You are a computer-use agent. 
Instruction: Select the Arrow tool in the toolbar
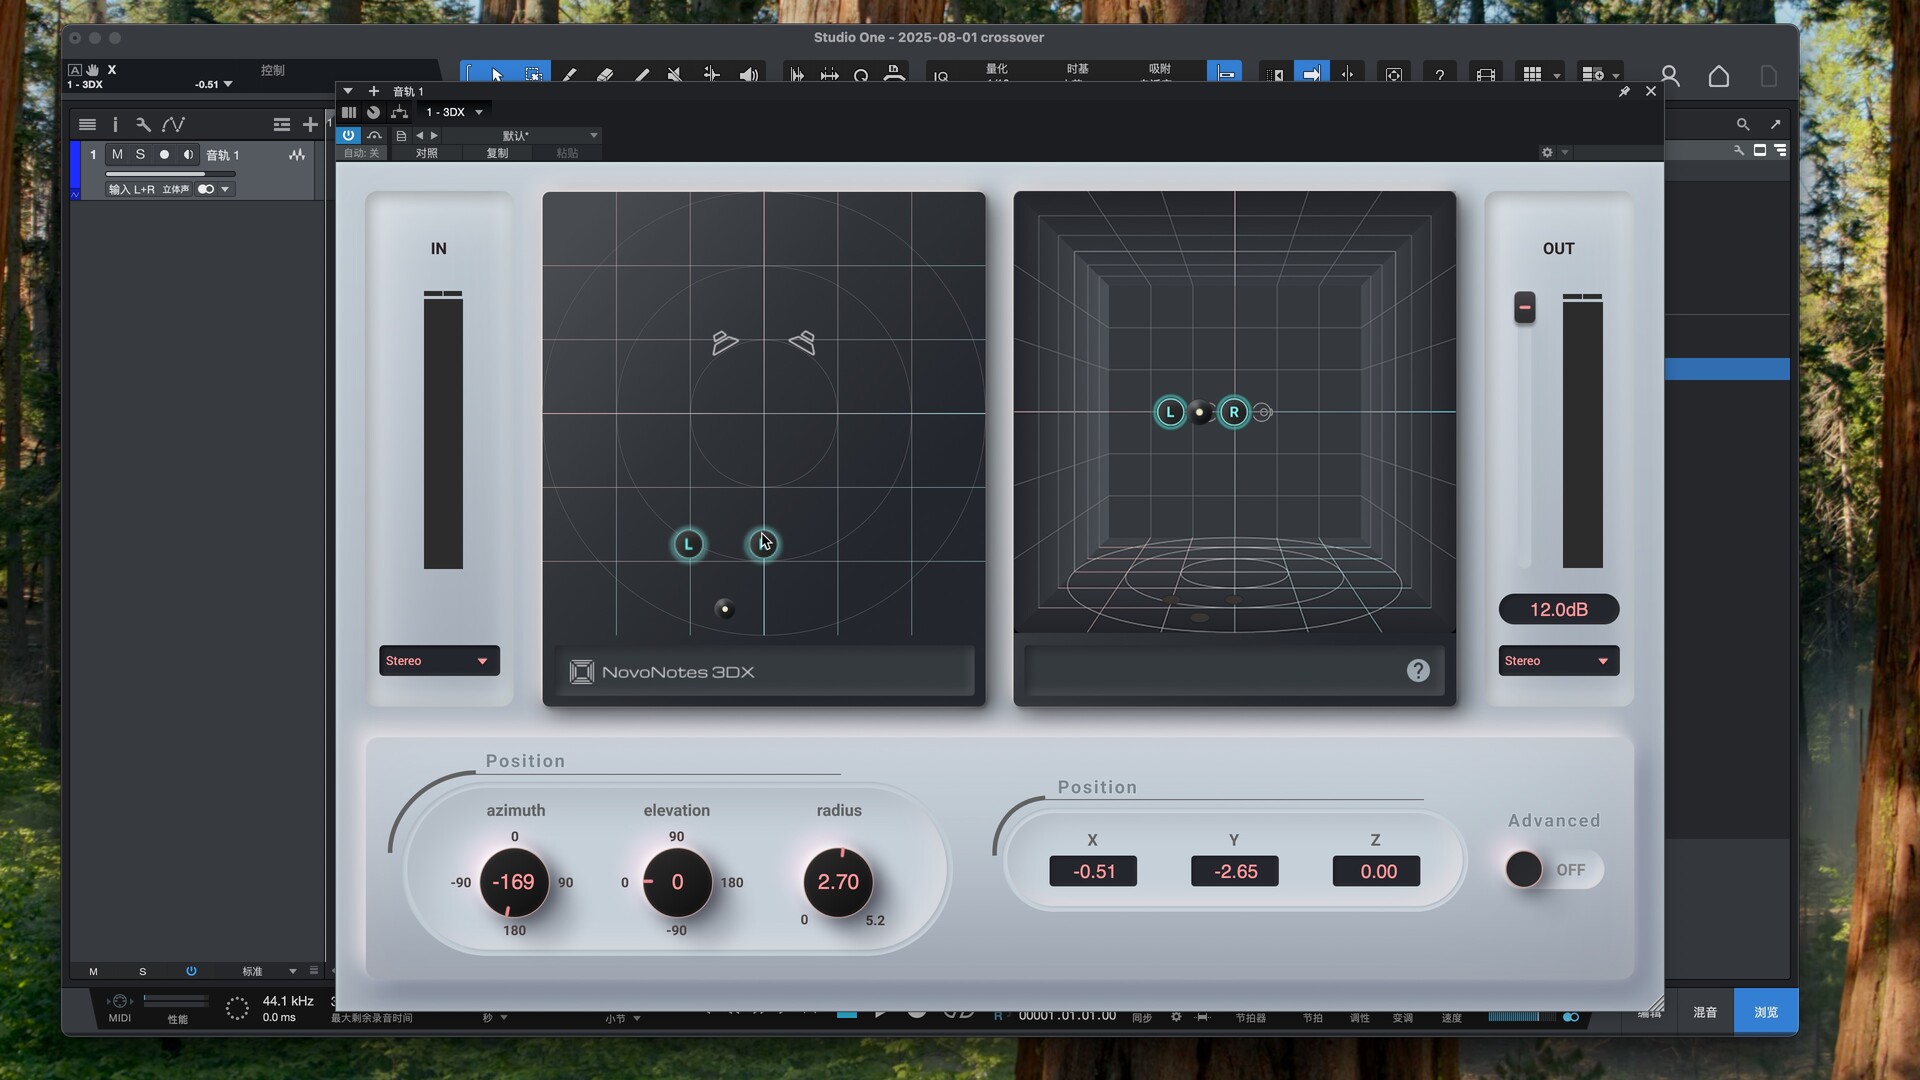(x=497, y=75)
